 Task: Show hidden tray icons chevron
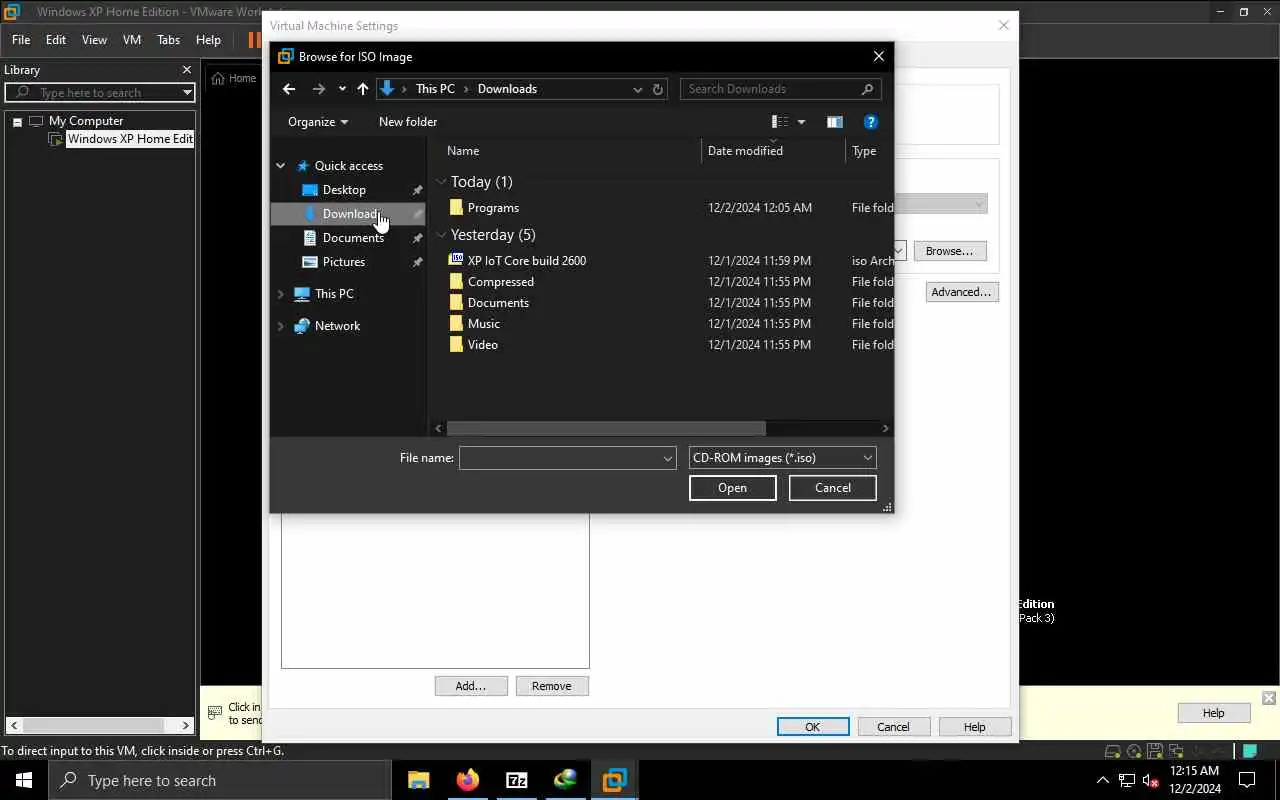[x=1103, y=781]
